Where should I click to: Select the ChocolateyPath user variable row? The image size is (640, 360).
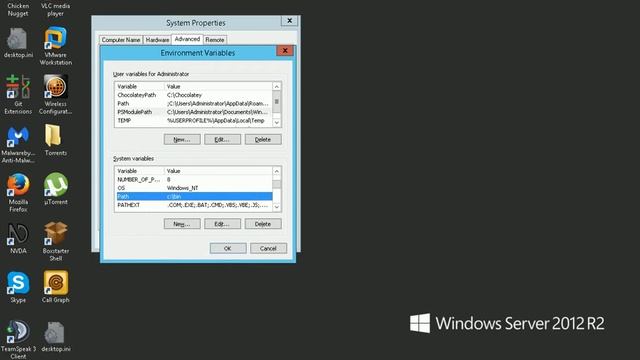click(194, 95)
